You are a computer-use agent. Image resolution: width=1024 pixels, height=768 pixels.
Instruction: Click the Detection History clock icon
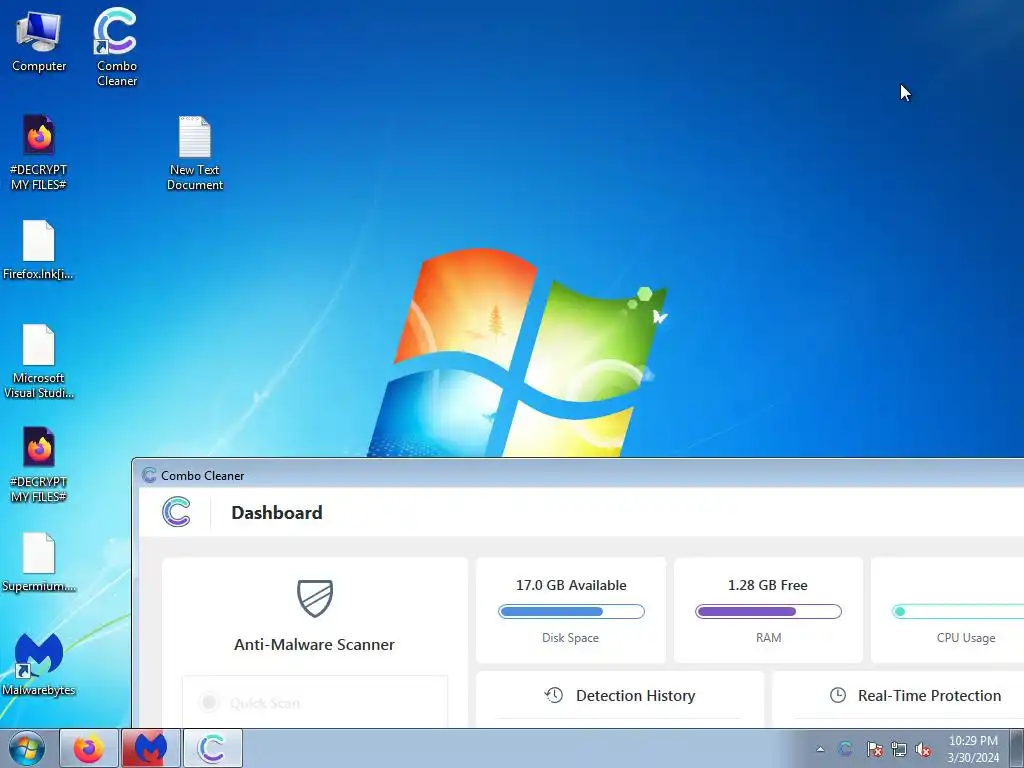554,695
